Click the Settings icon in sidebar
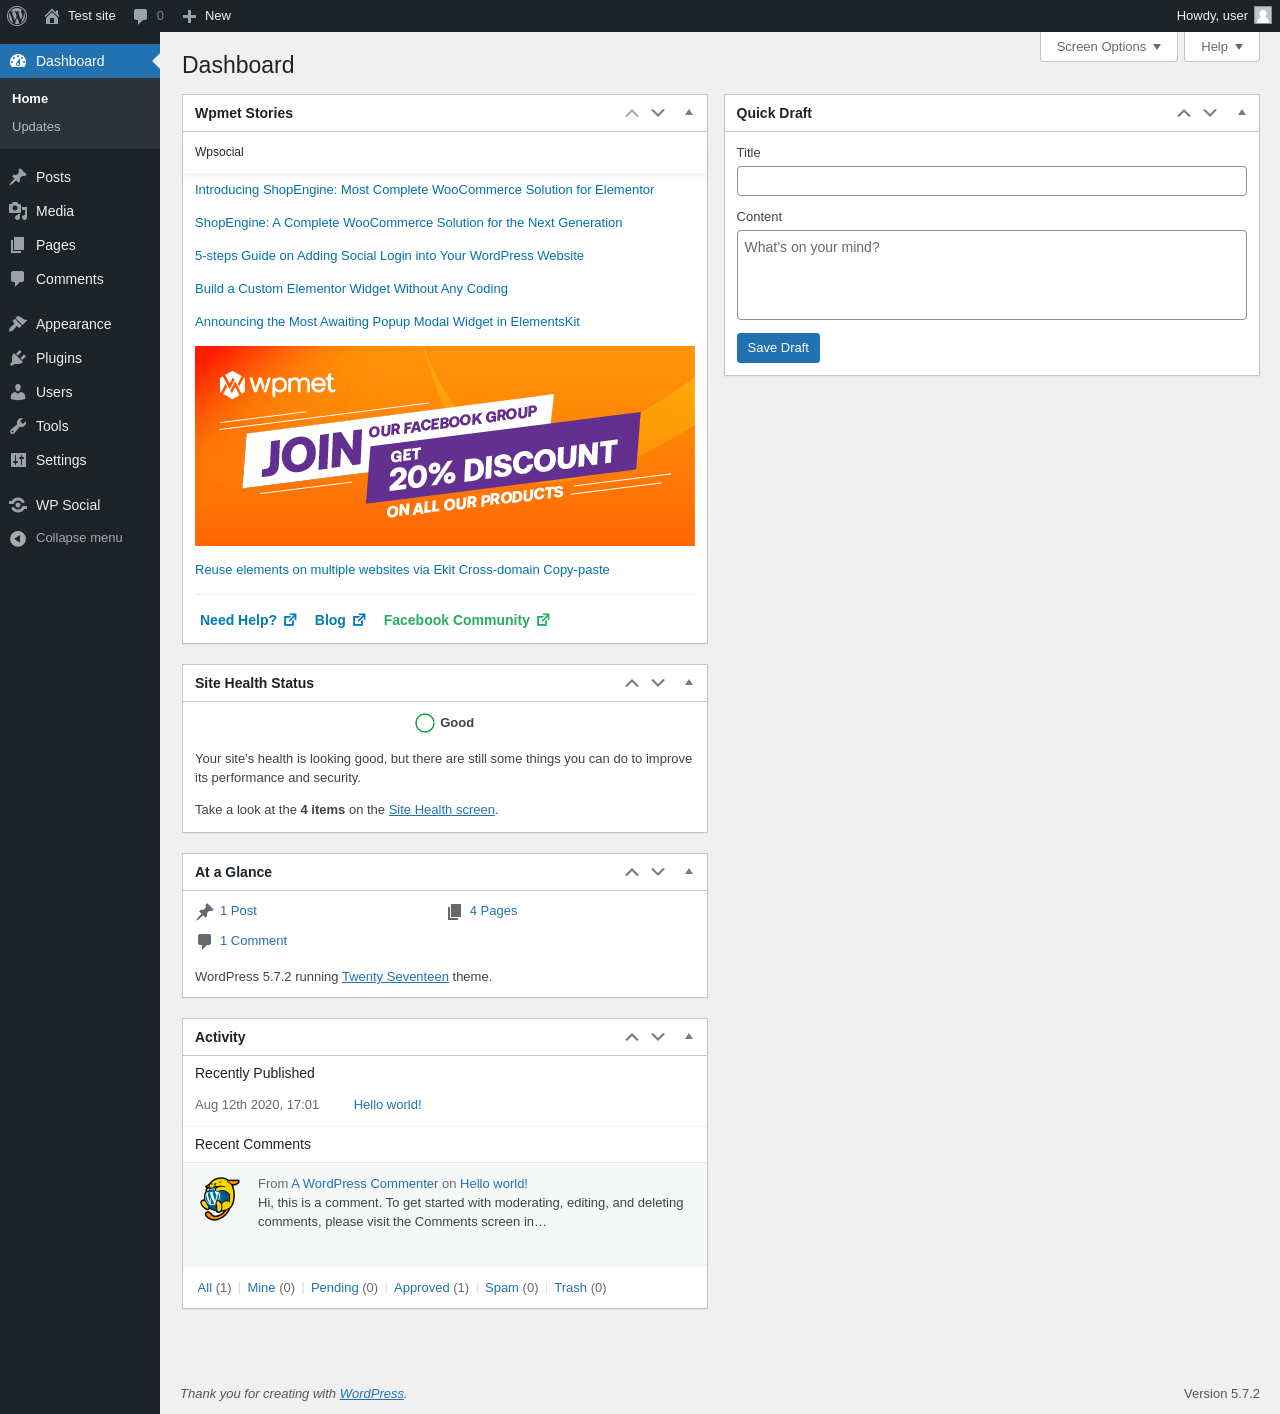The image size is (1280, 1414). point(18,460)
